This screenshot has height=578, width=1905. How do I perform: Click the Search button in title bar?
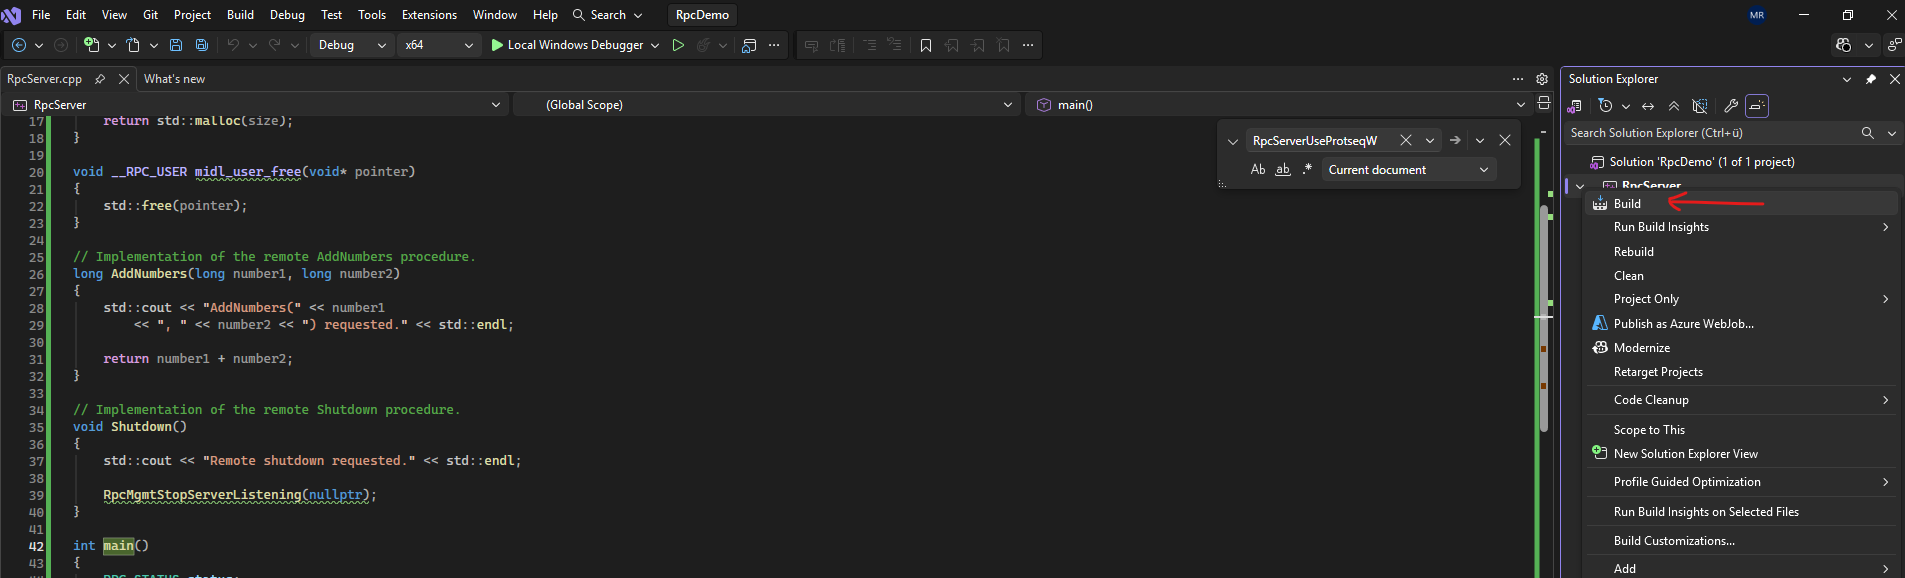click(x=608, y=15)
